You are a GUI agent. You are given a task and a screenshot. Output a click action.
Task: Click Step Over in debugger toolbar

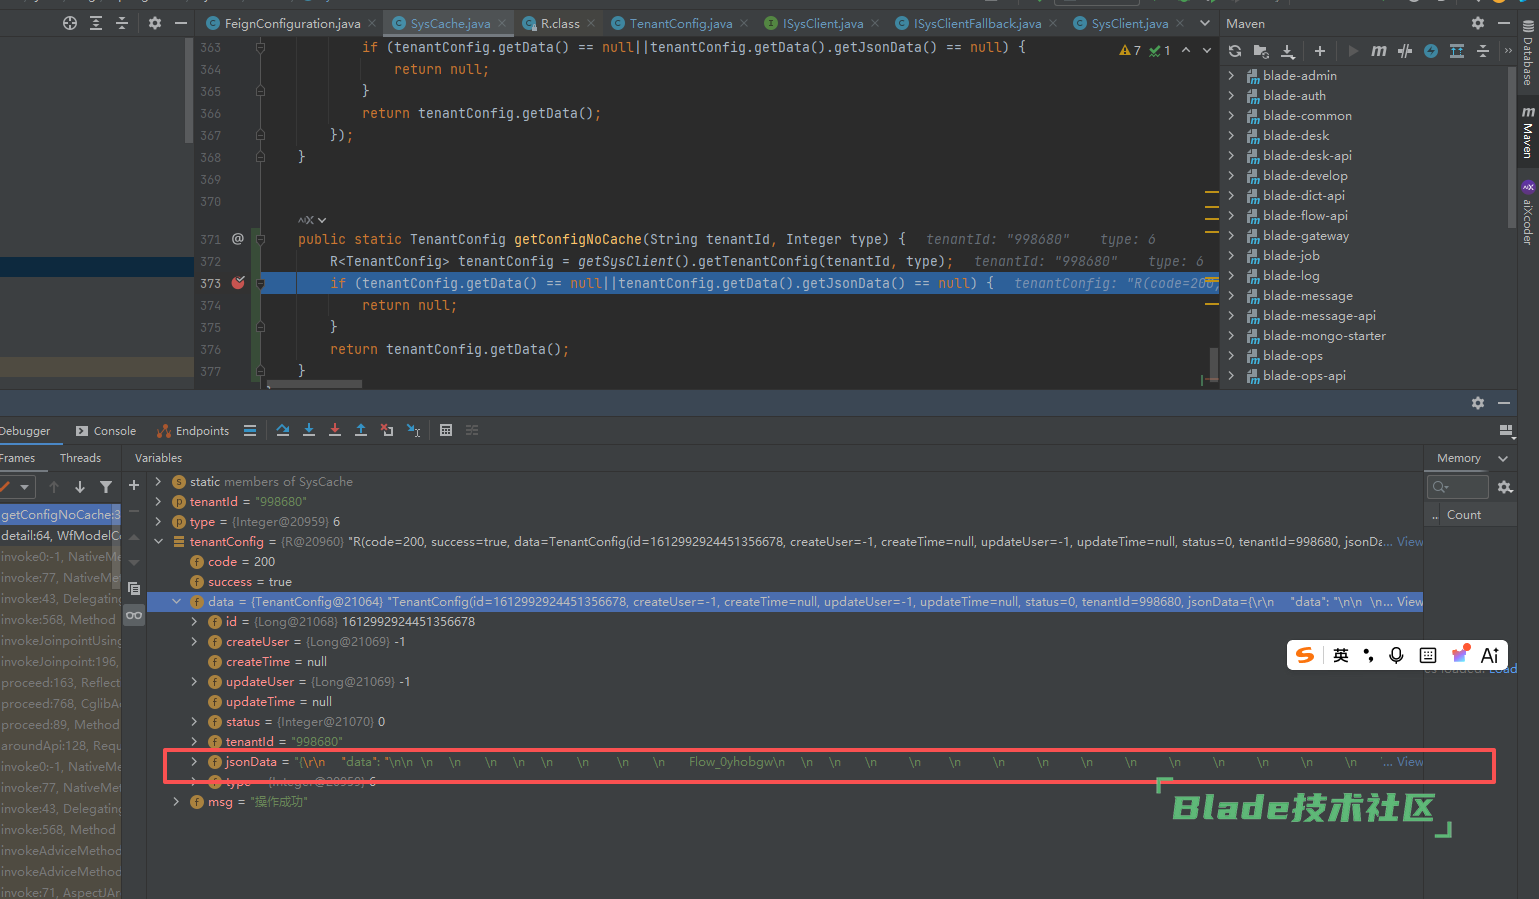click(283, 430)
